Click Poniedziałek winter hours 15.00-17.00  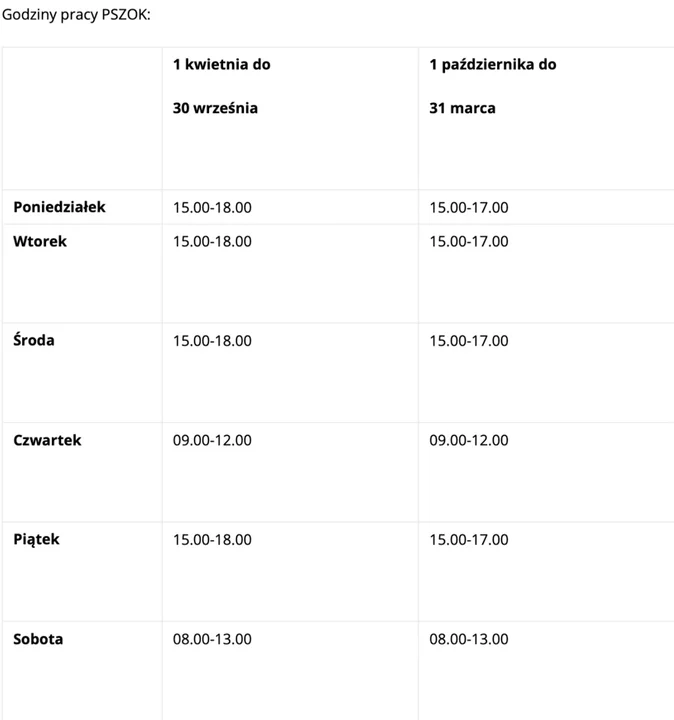(469, 208)
